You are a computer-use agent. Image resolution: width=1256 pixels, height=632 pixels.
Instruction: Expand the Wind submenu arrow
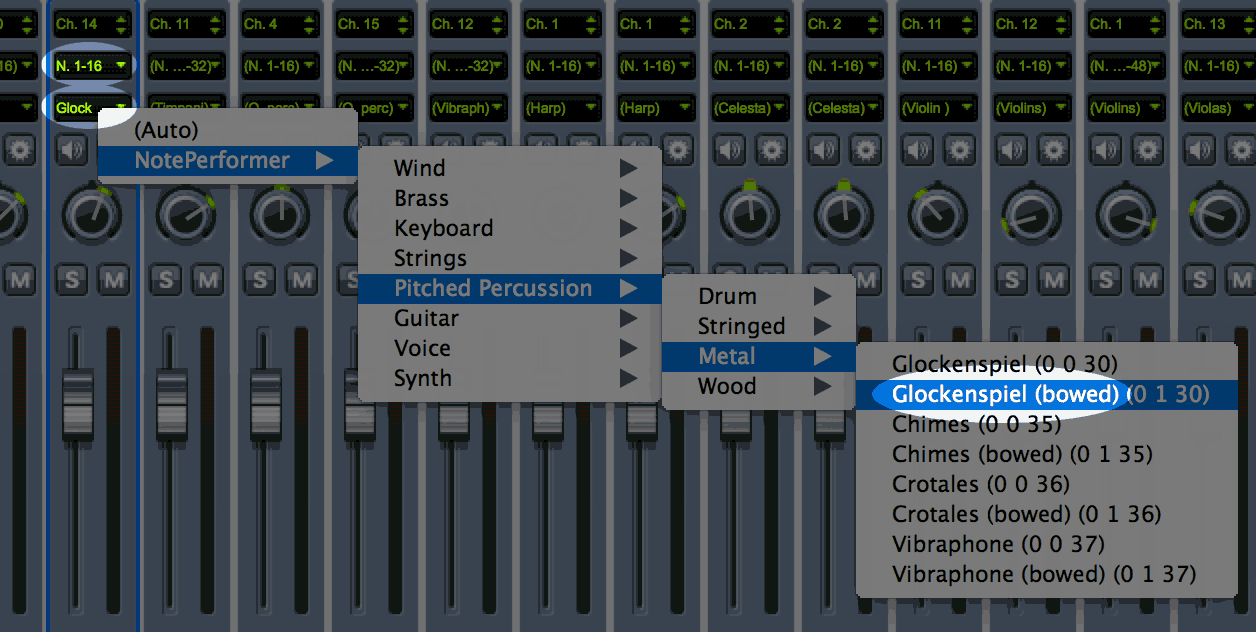(x=628, y=168)
